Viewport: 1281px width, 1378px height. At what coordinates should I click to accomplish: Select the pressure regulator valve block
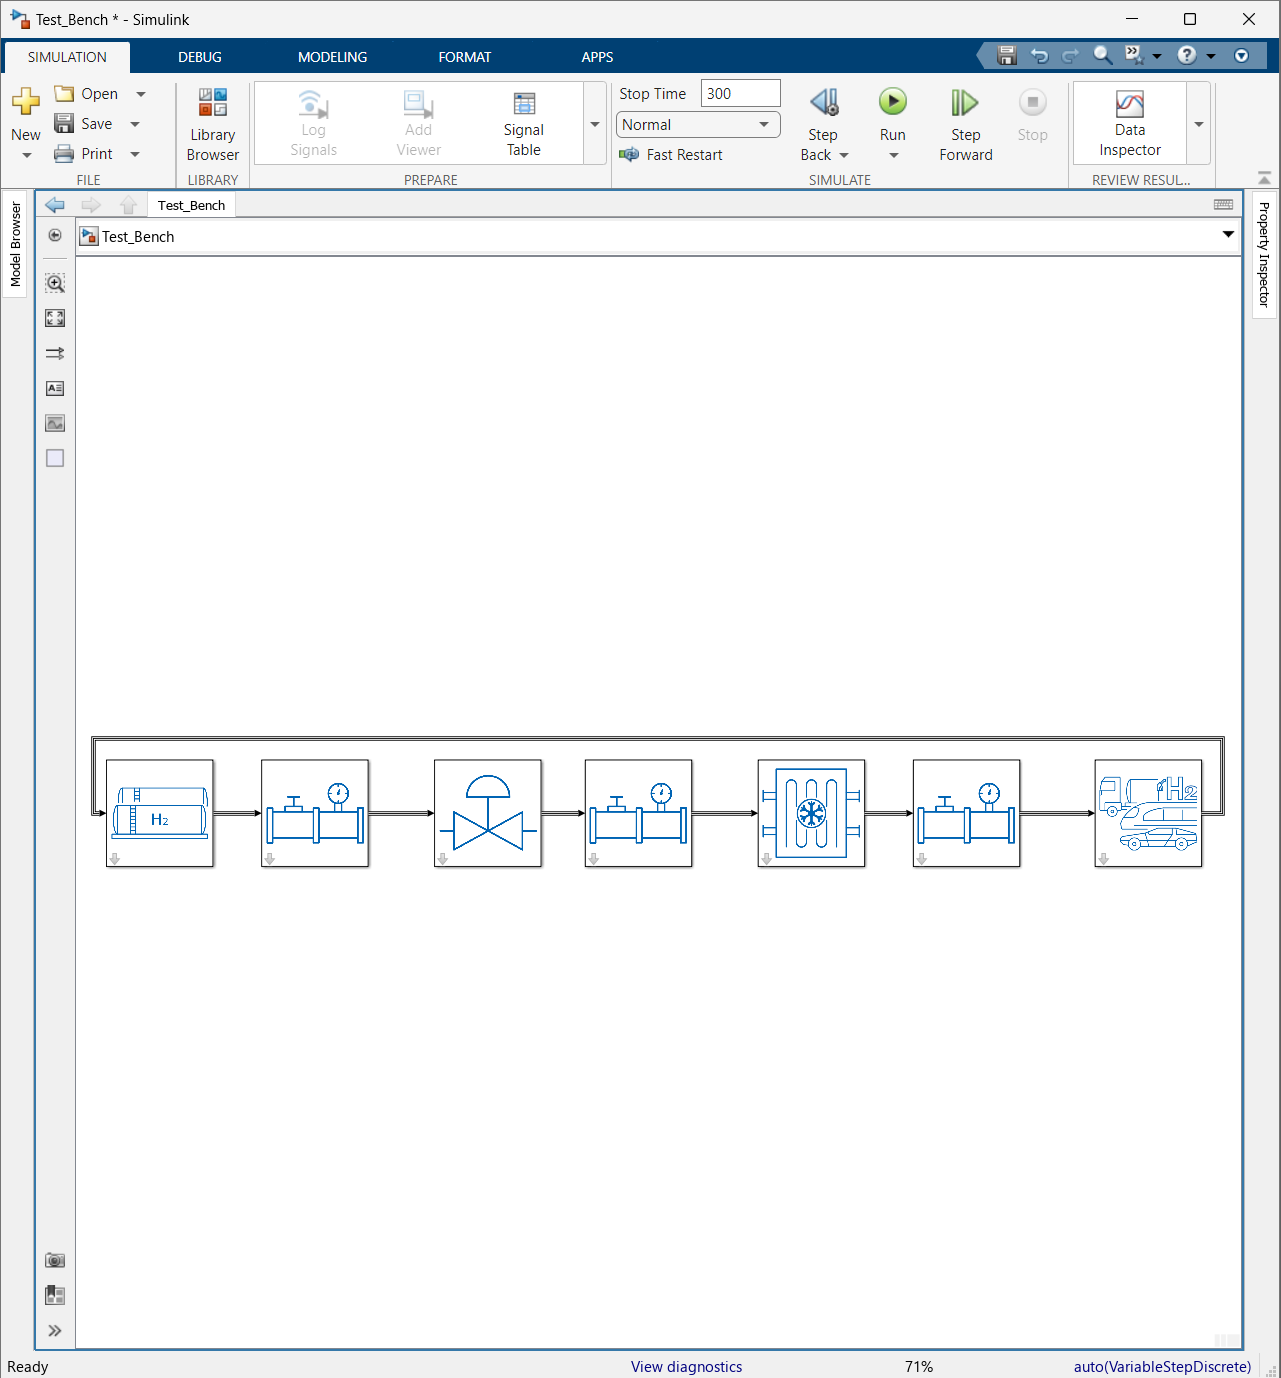click(x=488, y=813)
